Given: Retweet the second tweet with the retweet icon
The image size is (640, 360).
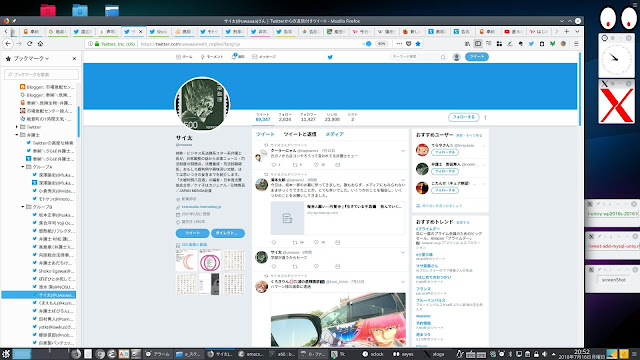Looking at the screenshot, I should 295,242.
